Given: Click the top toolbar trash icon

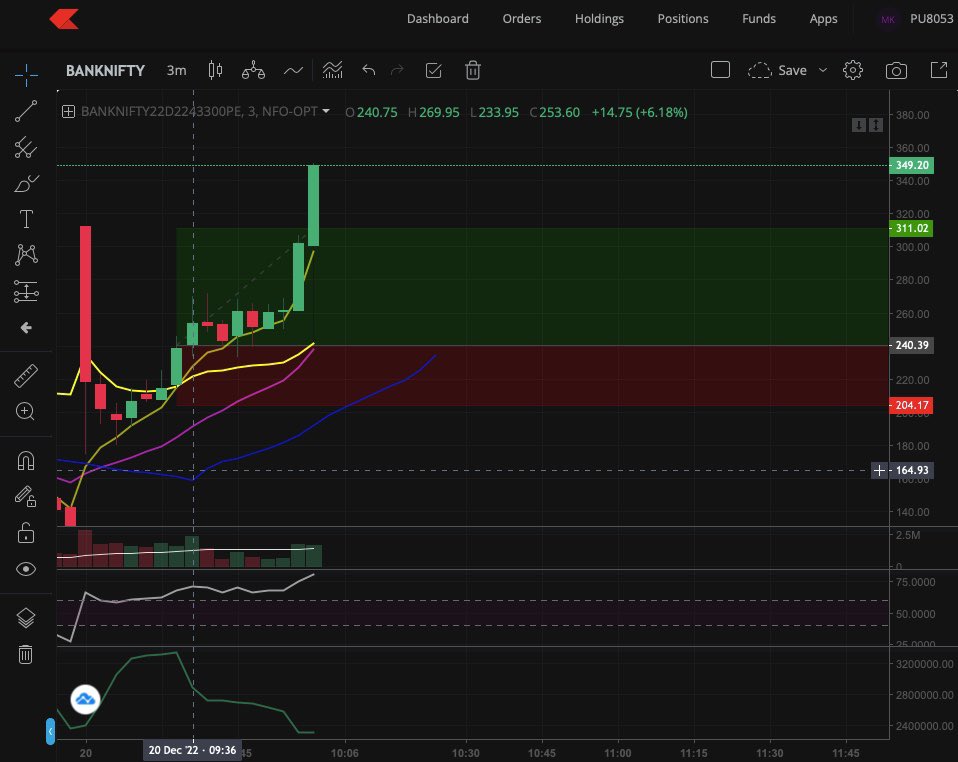Looking at the screenshot, I should [472, 70].
